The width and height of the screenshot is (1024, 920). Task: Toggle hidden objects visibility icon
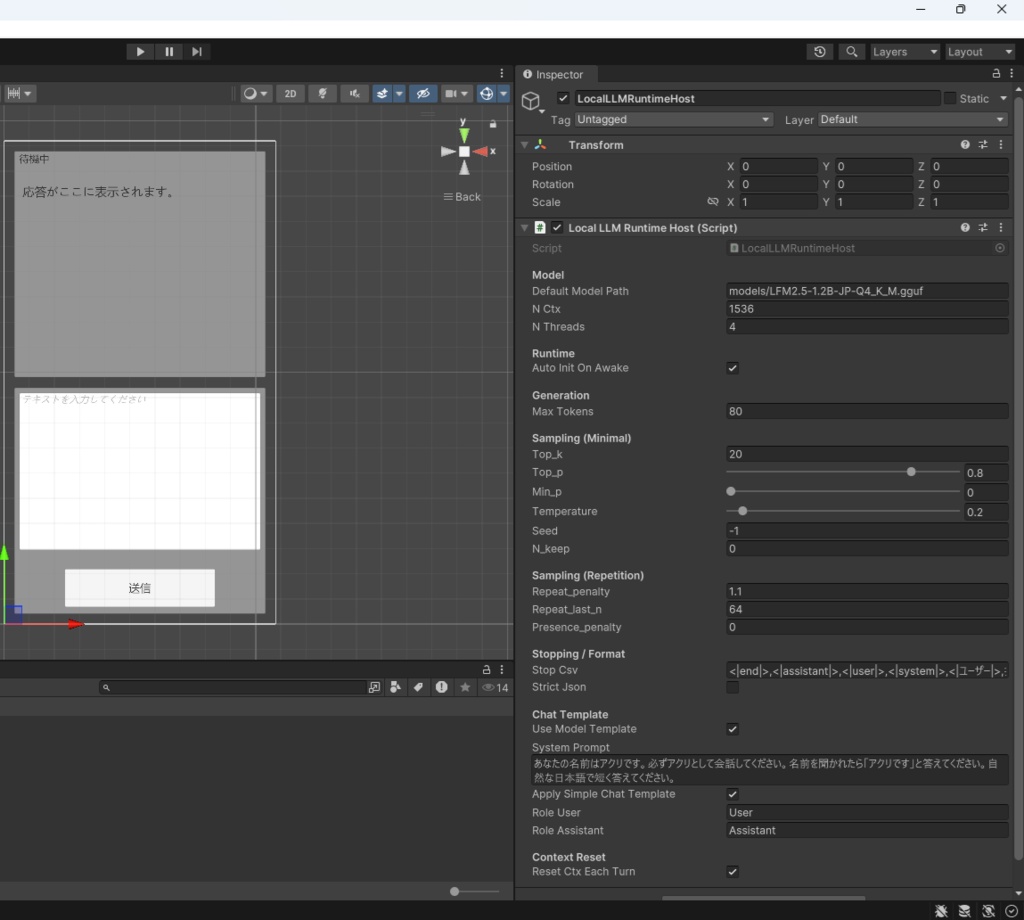coord(423,93)
